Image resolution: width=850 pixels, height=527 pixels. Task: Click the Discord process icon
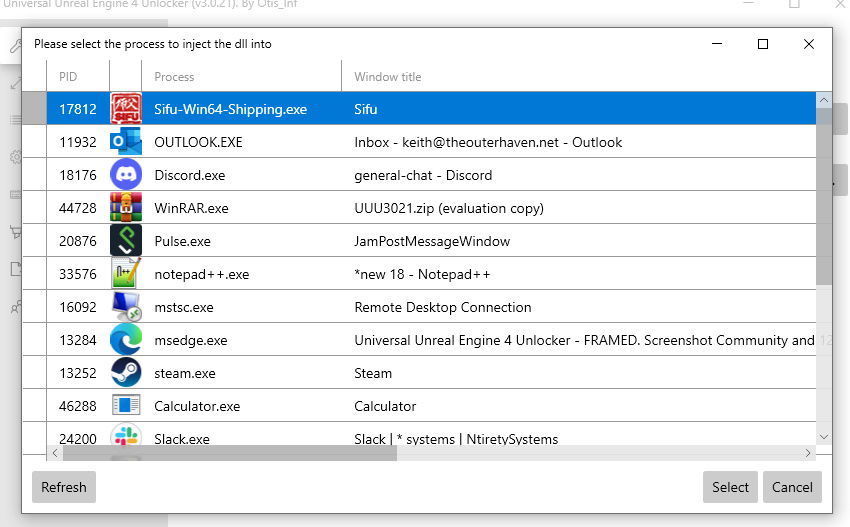point(126,175)
